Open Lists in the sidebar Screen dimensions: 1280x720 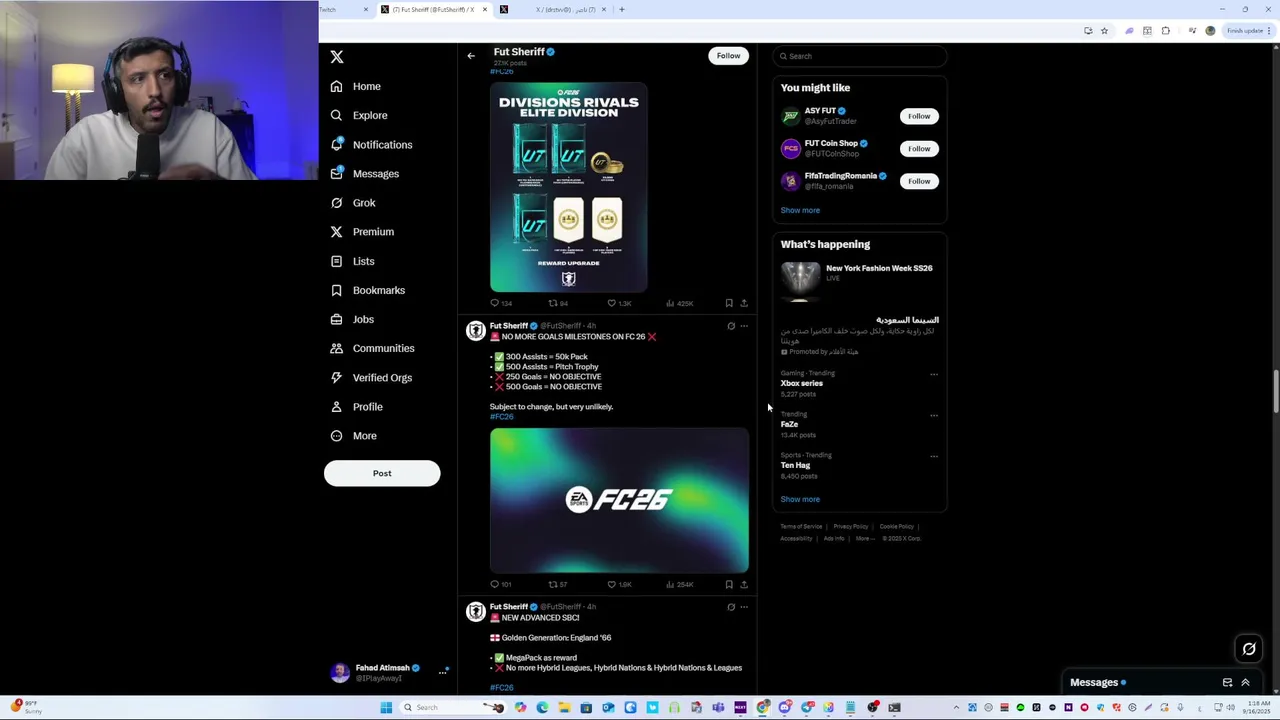click(x=352, y=261)
